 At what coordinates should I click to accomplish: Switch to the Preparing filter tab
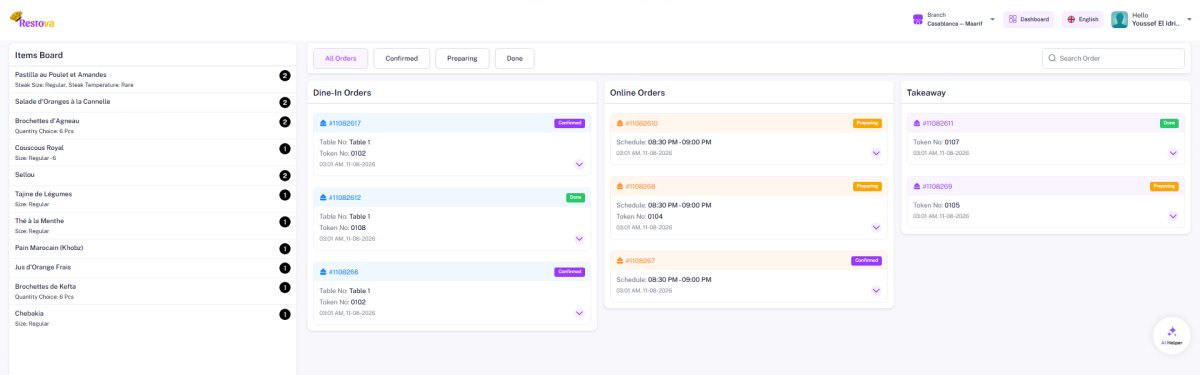coord(462,58)
